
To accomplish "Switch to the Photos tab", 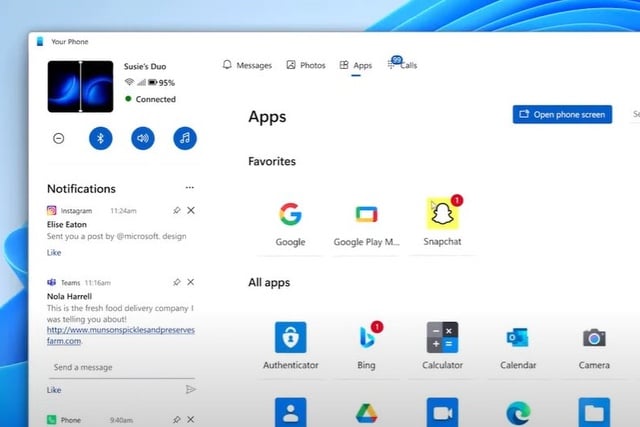I will (306, 65).
